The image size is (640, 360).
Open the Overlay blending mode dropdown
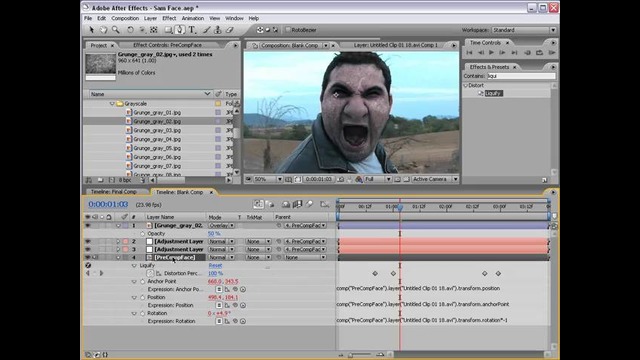[221, 225]
